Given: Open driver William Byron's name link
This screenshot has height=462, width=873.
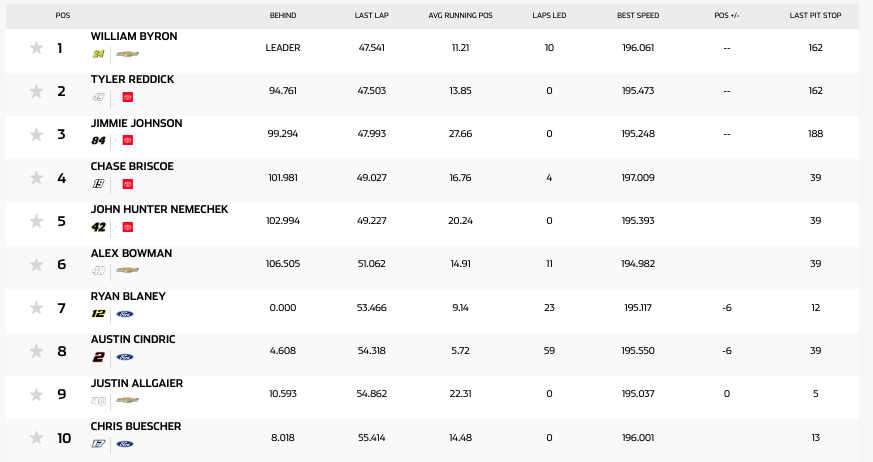Looking at the screenshot, I should tap(134, 37).
